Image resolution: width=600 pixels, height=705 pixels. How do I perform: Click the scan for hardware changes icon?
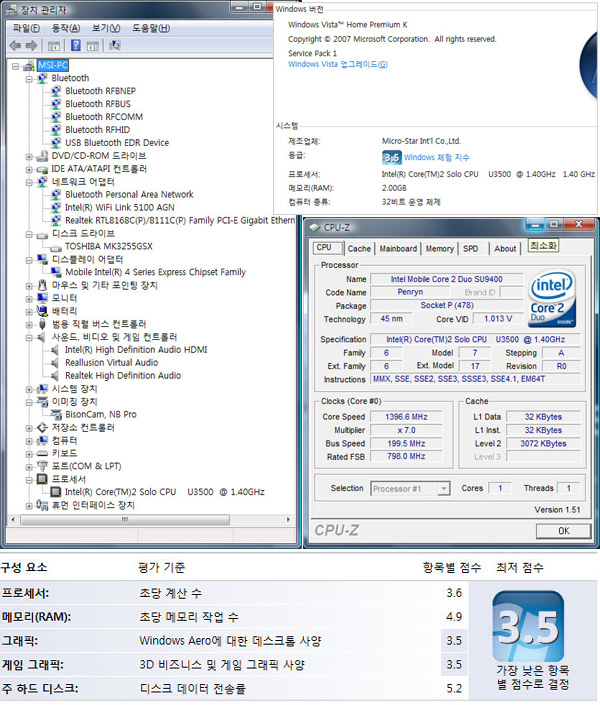[x=115, y=45]
